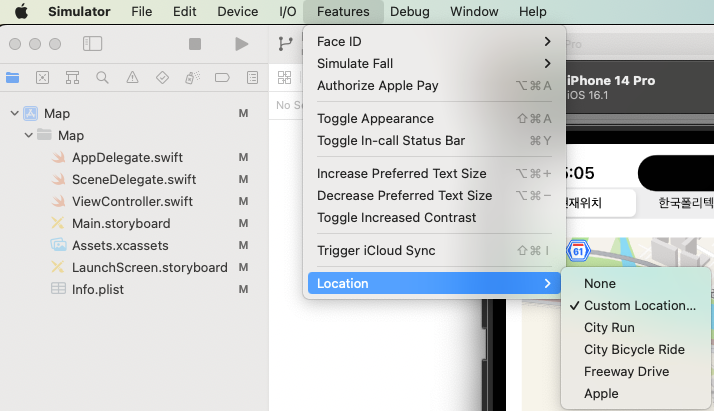Select the Breakpoint navigator icon

coord(223,77)
